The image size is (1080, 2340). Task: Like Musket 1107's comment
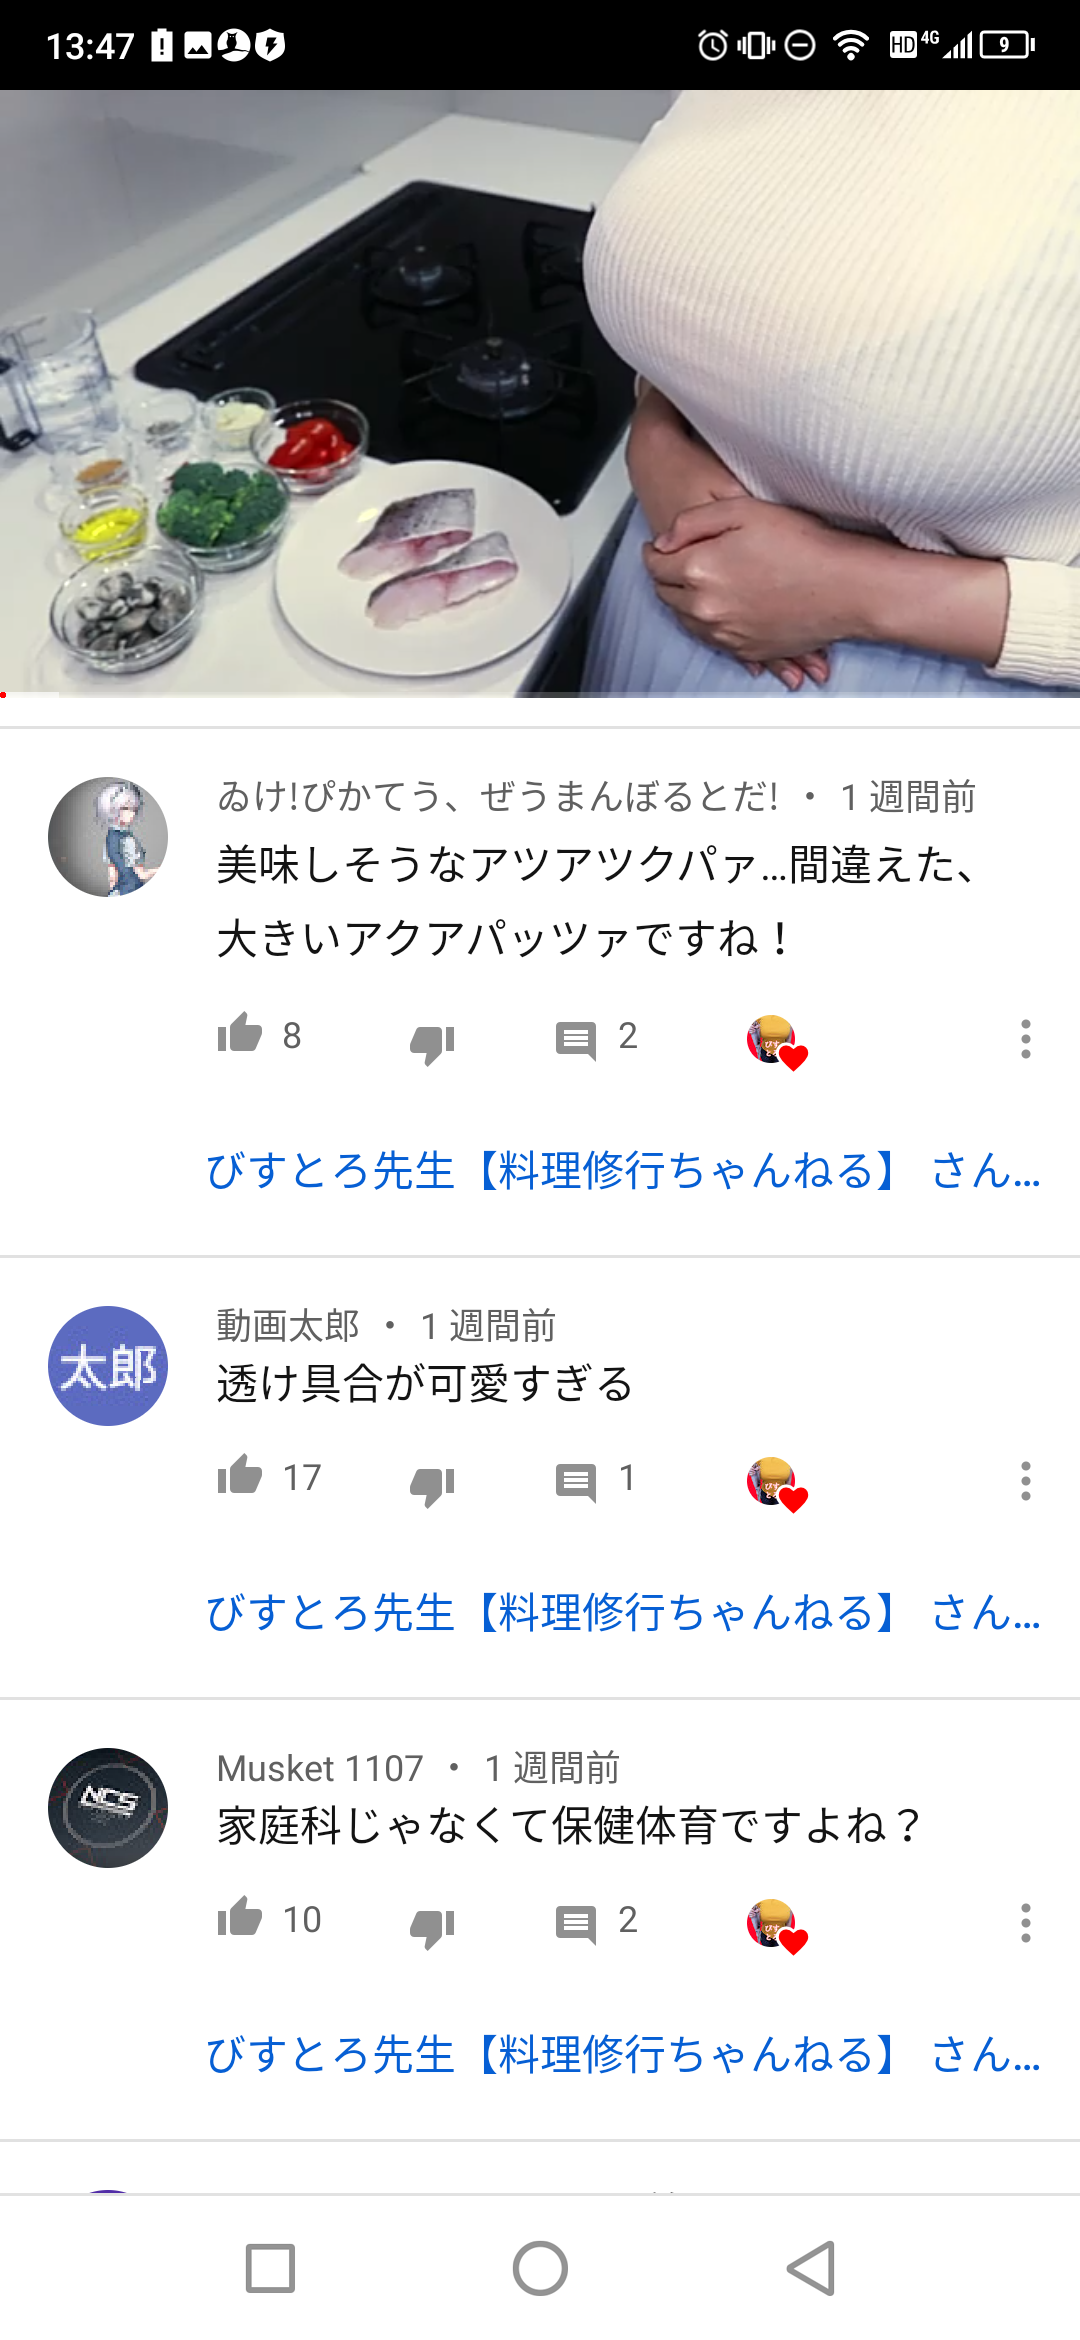point(240,1918)
